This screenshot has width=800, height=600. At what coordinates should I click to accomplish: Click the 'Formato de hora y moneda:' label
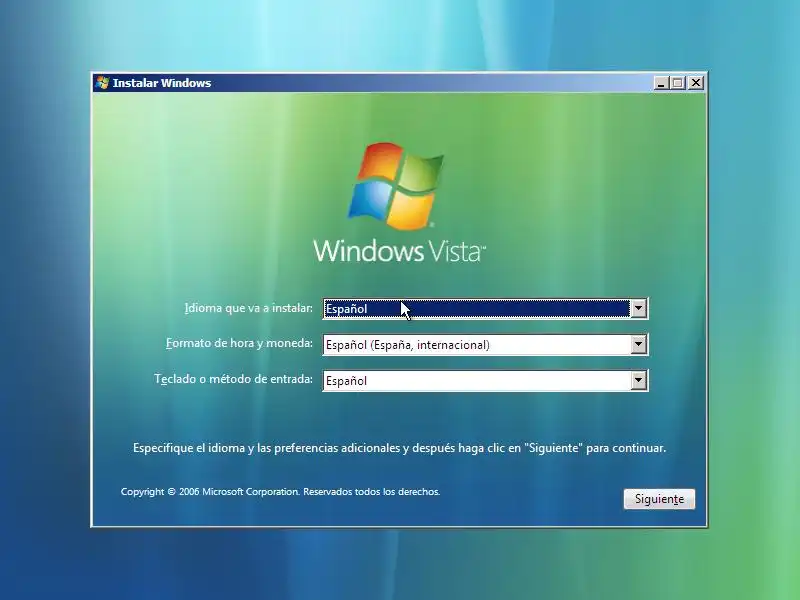(x=239, y=343)
